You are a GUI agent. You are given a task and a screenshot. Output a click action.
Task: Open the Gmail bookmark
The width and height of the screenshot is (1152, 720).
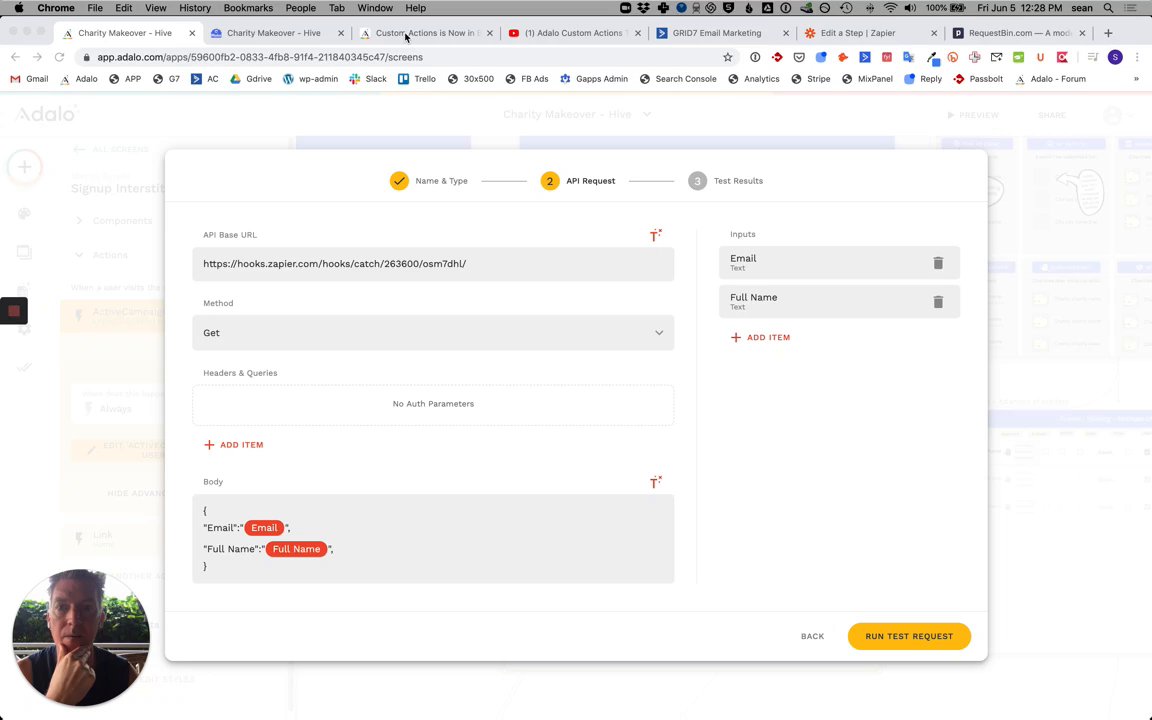pyautogui.click(x=29, y=79)
